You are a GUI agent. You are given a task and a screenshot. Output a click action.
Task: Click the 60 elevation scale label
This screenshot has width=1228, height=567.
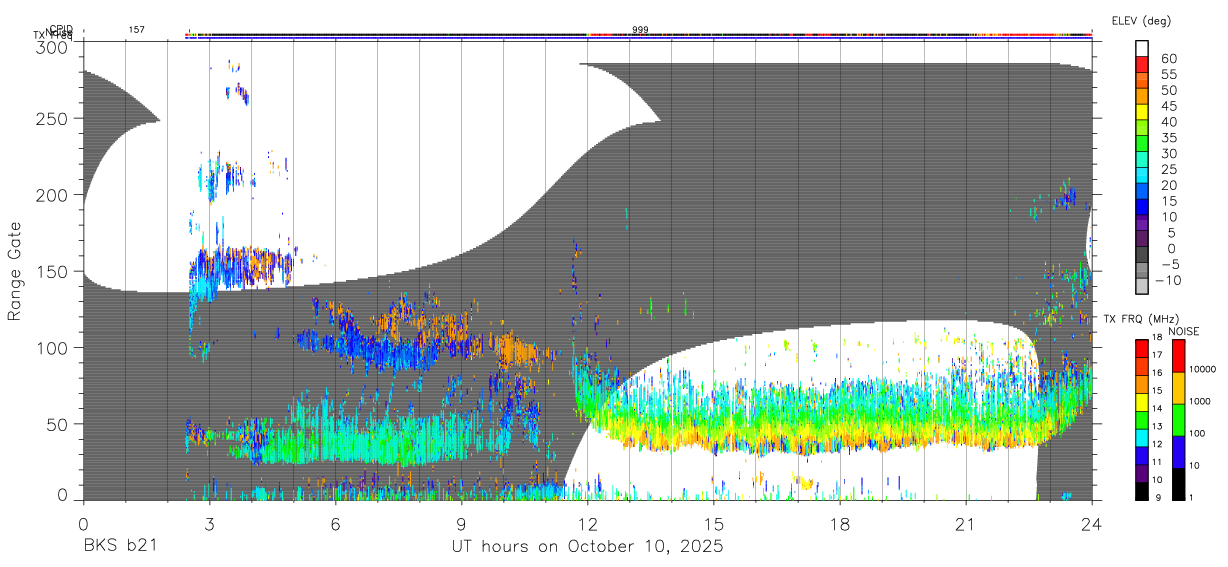[1169, 58]
